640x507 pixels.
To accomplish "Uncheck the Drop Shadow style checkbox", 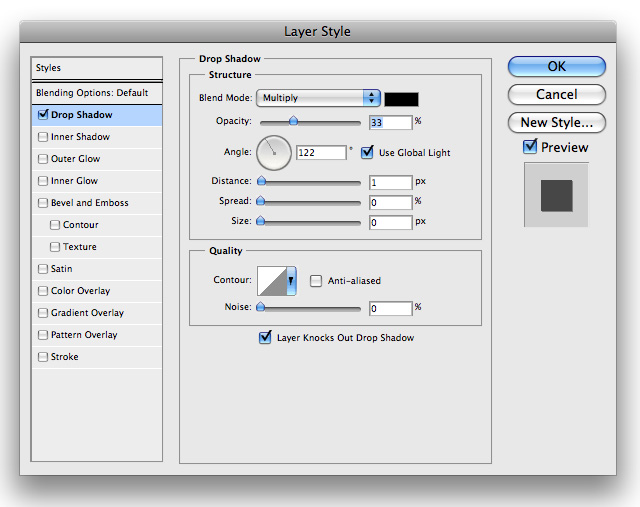I will [x=43, y=114].
